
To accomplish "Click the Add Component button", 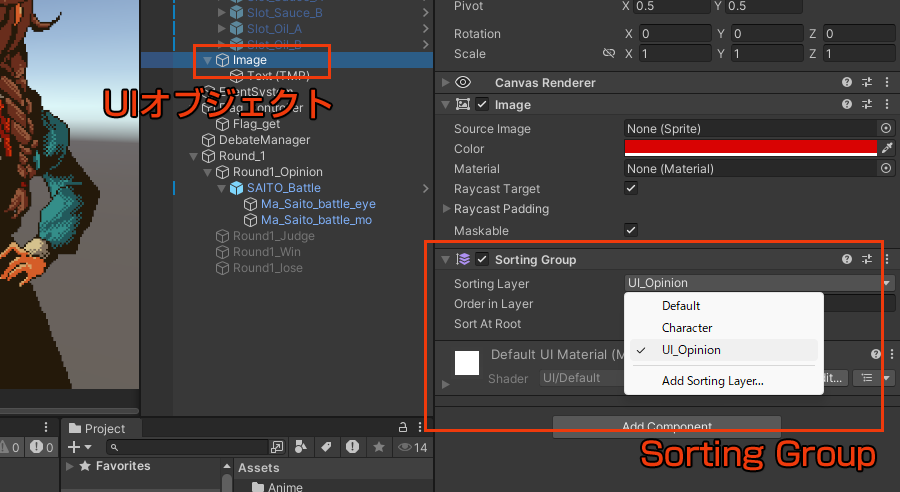I will (x=665, y=427).
